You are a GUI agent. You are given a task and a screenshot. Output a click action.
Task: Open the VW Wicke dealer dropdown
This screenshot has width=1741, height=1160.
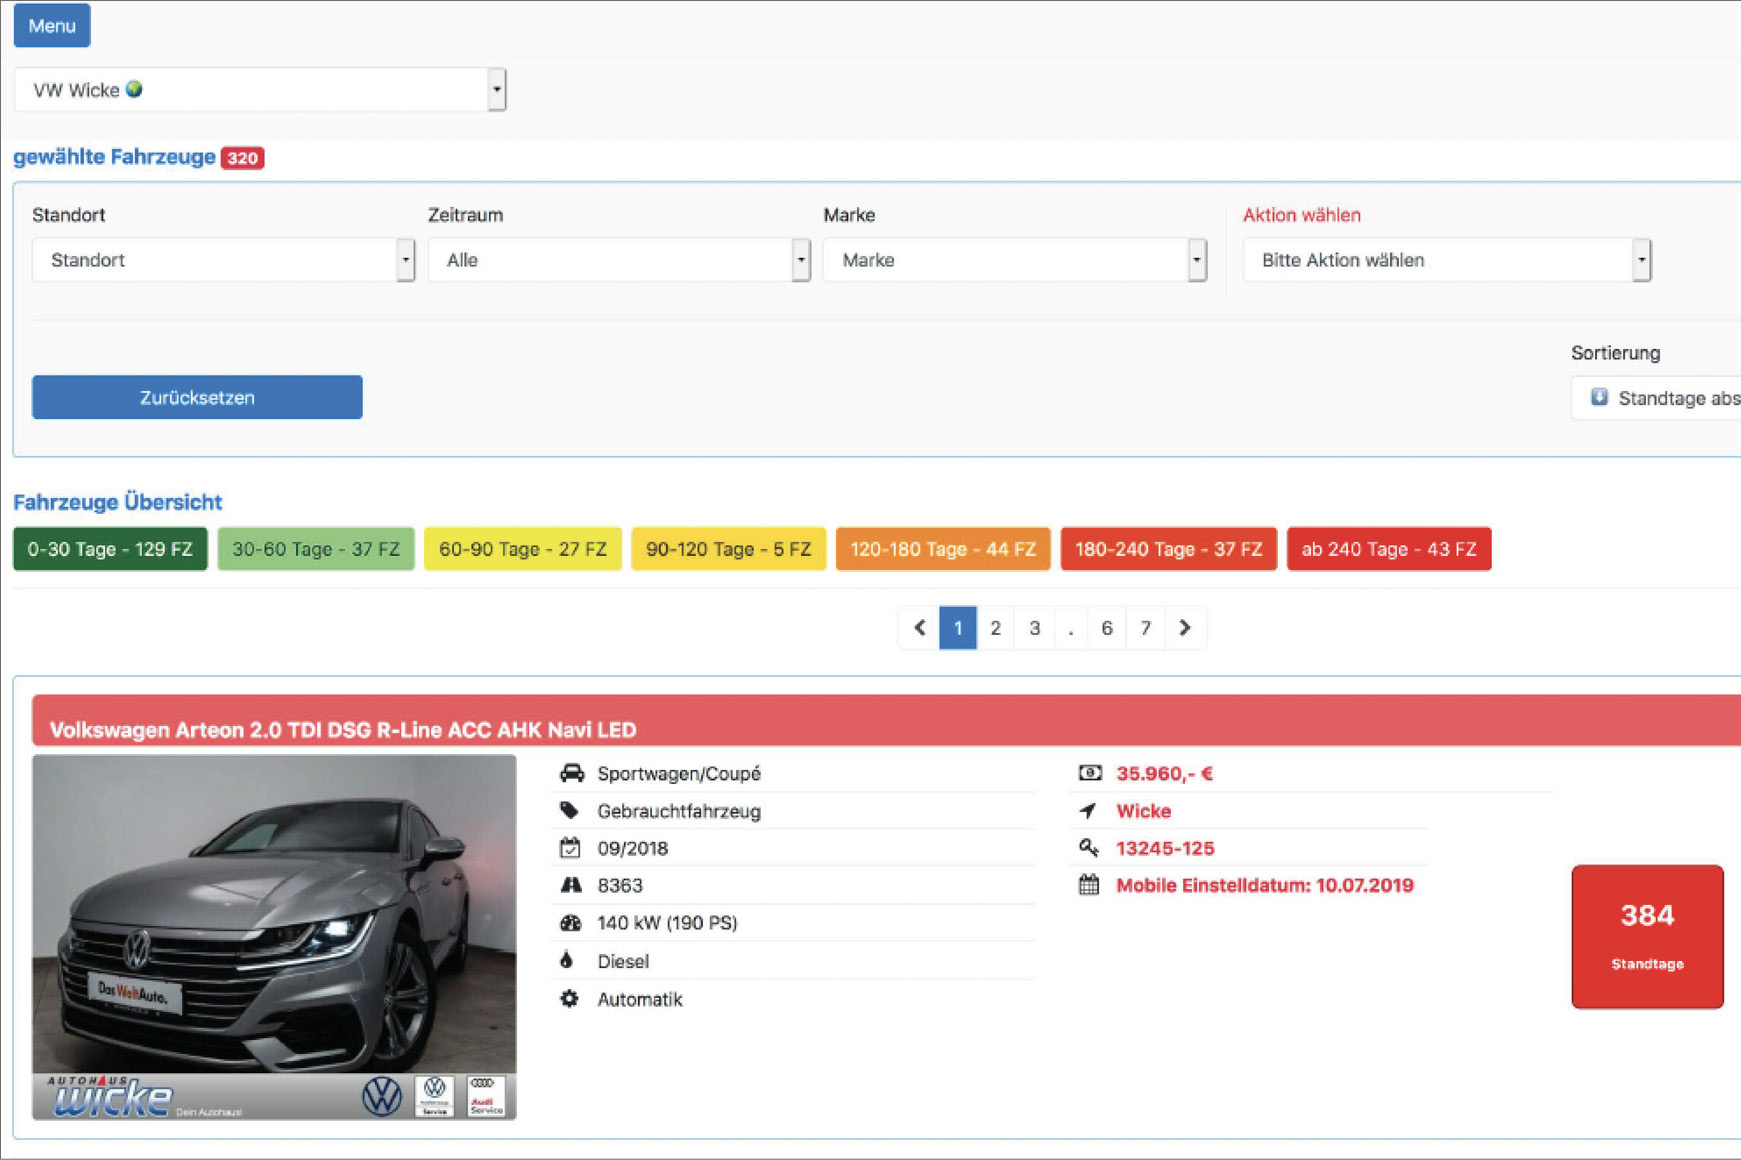(x=260, y=90)
